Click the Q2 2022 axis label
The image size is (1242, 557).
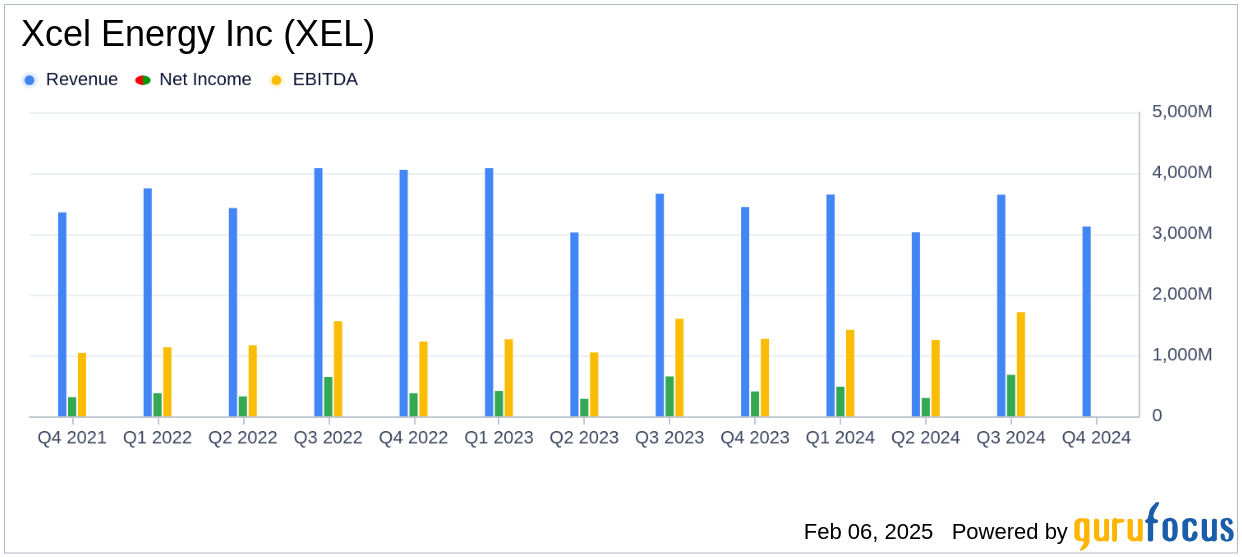pos(243,438)
